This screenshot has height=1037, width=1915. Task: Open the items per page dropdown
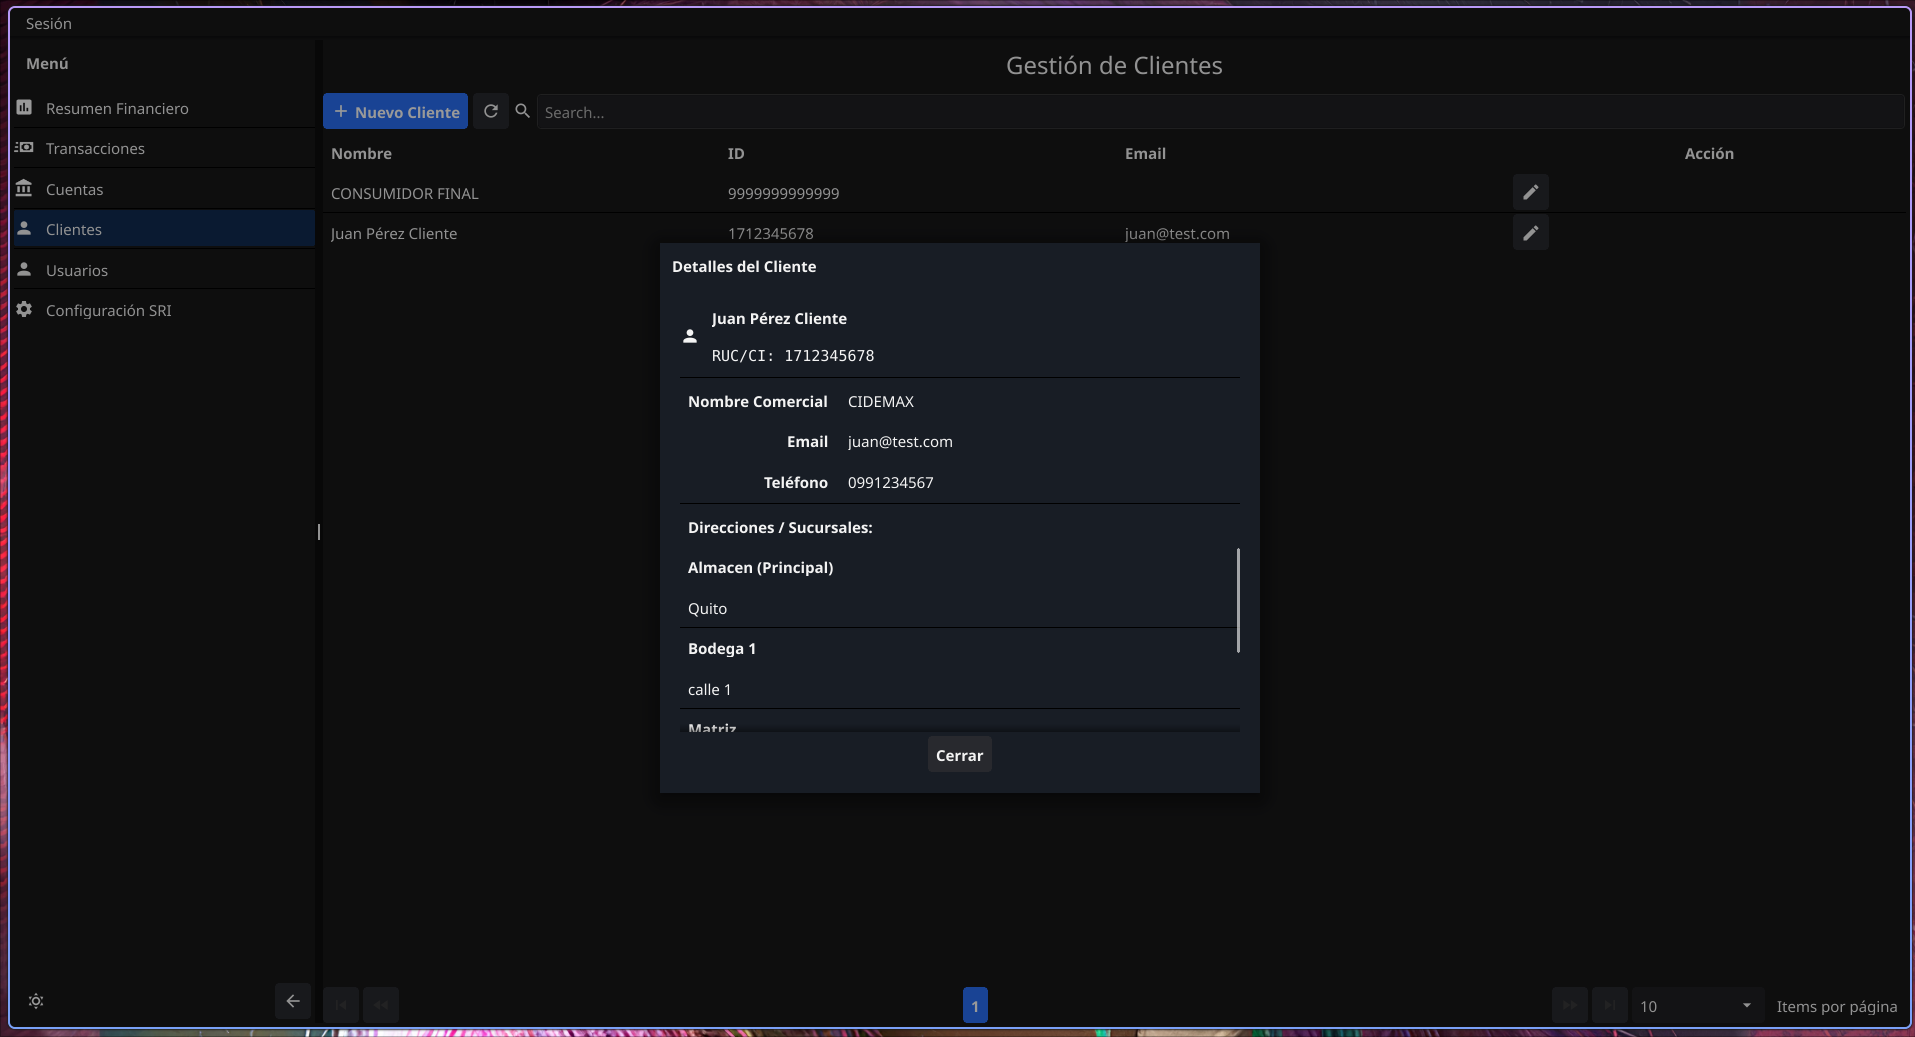[x=1694, y=1005]
